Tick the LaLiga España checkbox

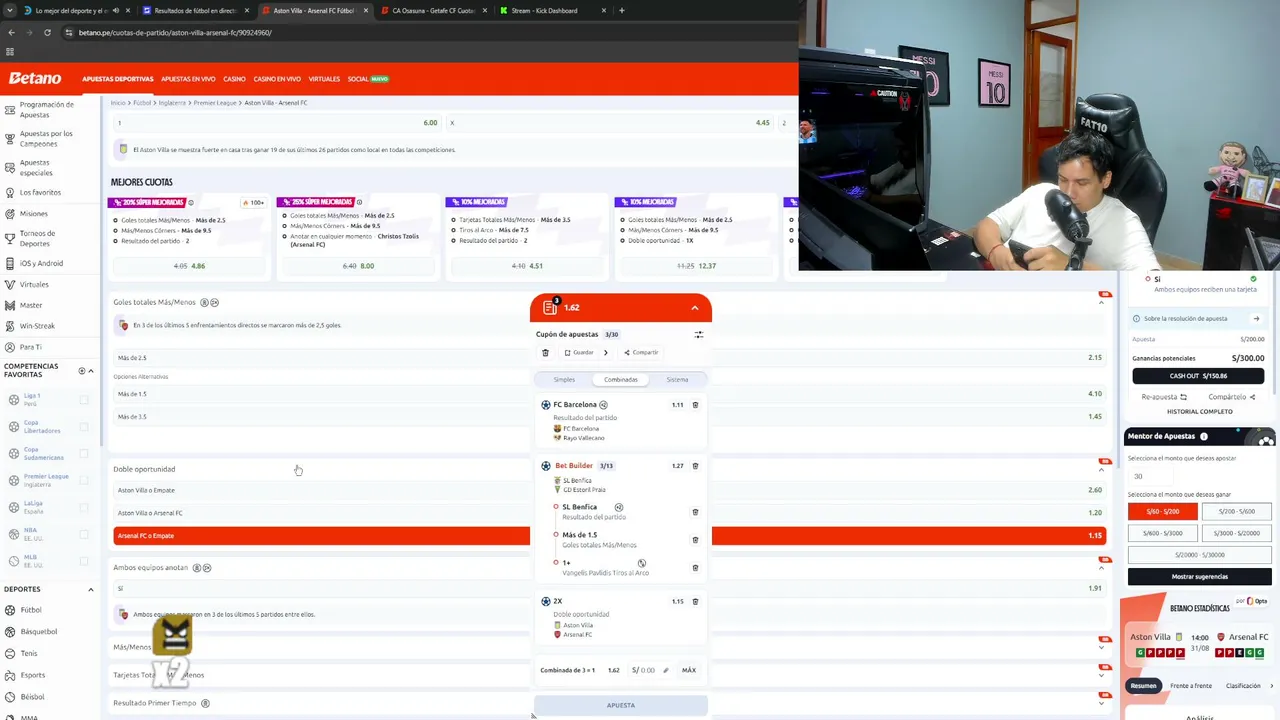tap(84, 508)
